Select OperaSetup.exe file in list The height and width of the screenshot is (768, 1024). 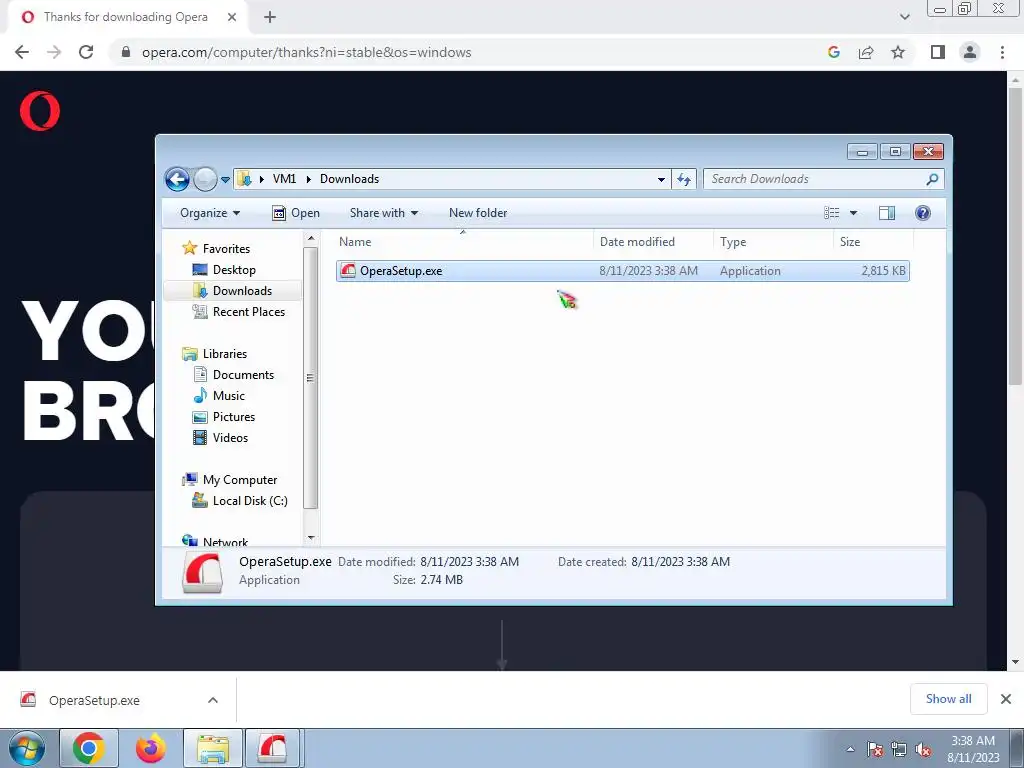(x=622, y=271)
